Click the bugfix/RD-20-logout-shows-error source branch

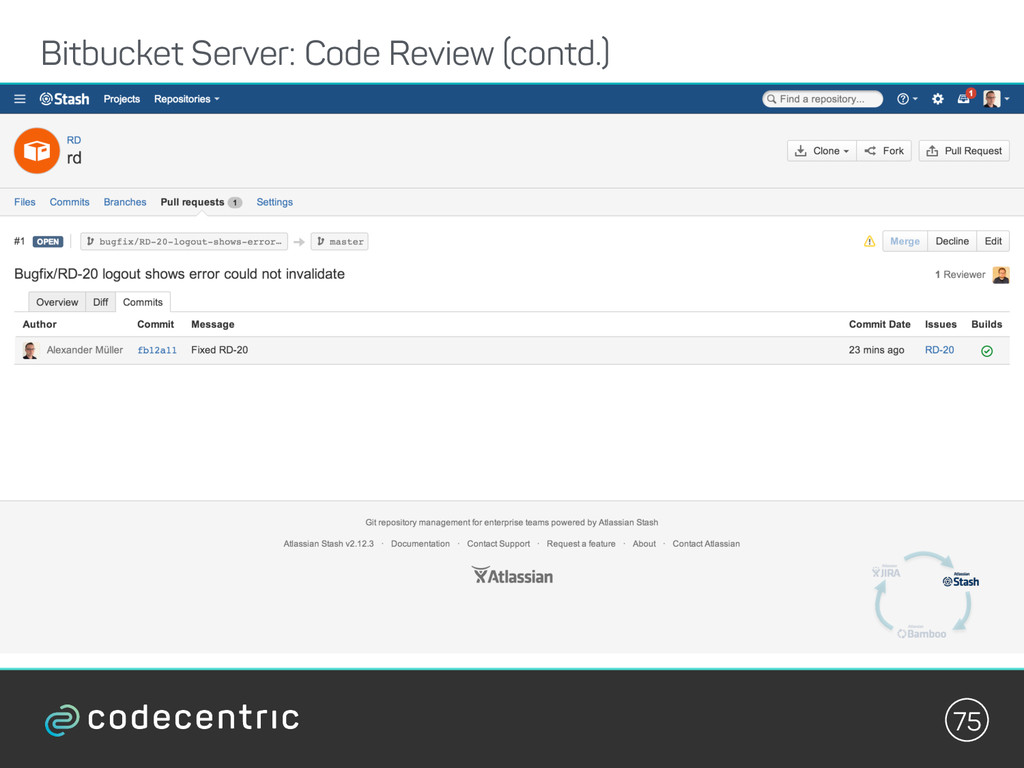point(184,242)
